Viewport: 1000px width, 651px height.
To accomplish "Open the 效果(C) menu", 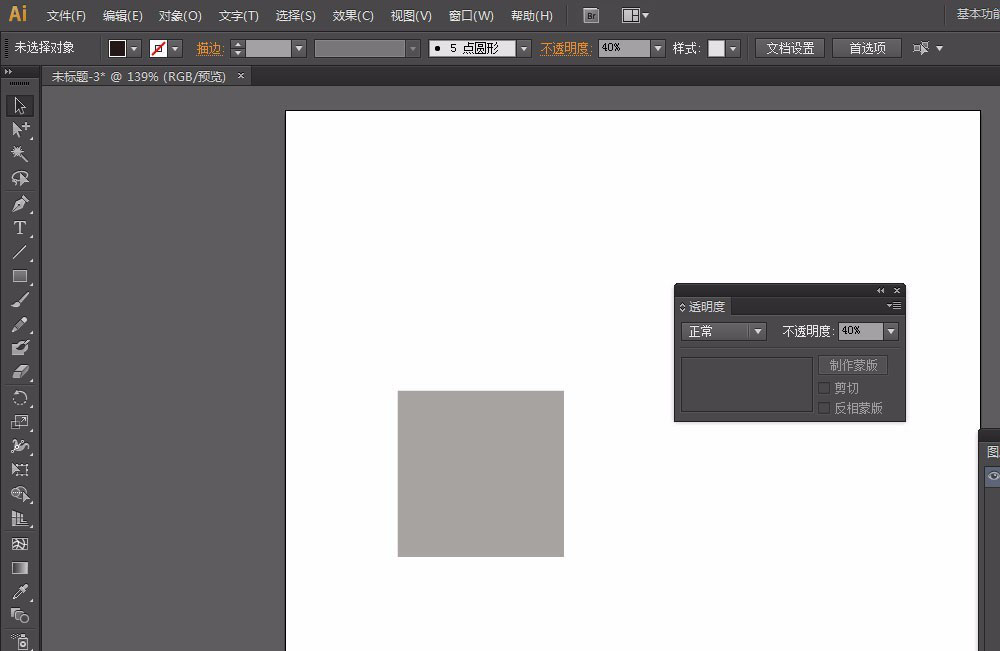I will 353,16.
